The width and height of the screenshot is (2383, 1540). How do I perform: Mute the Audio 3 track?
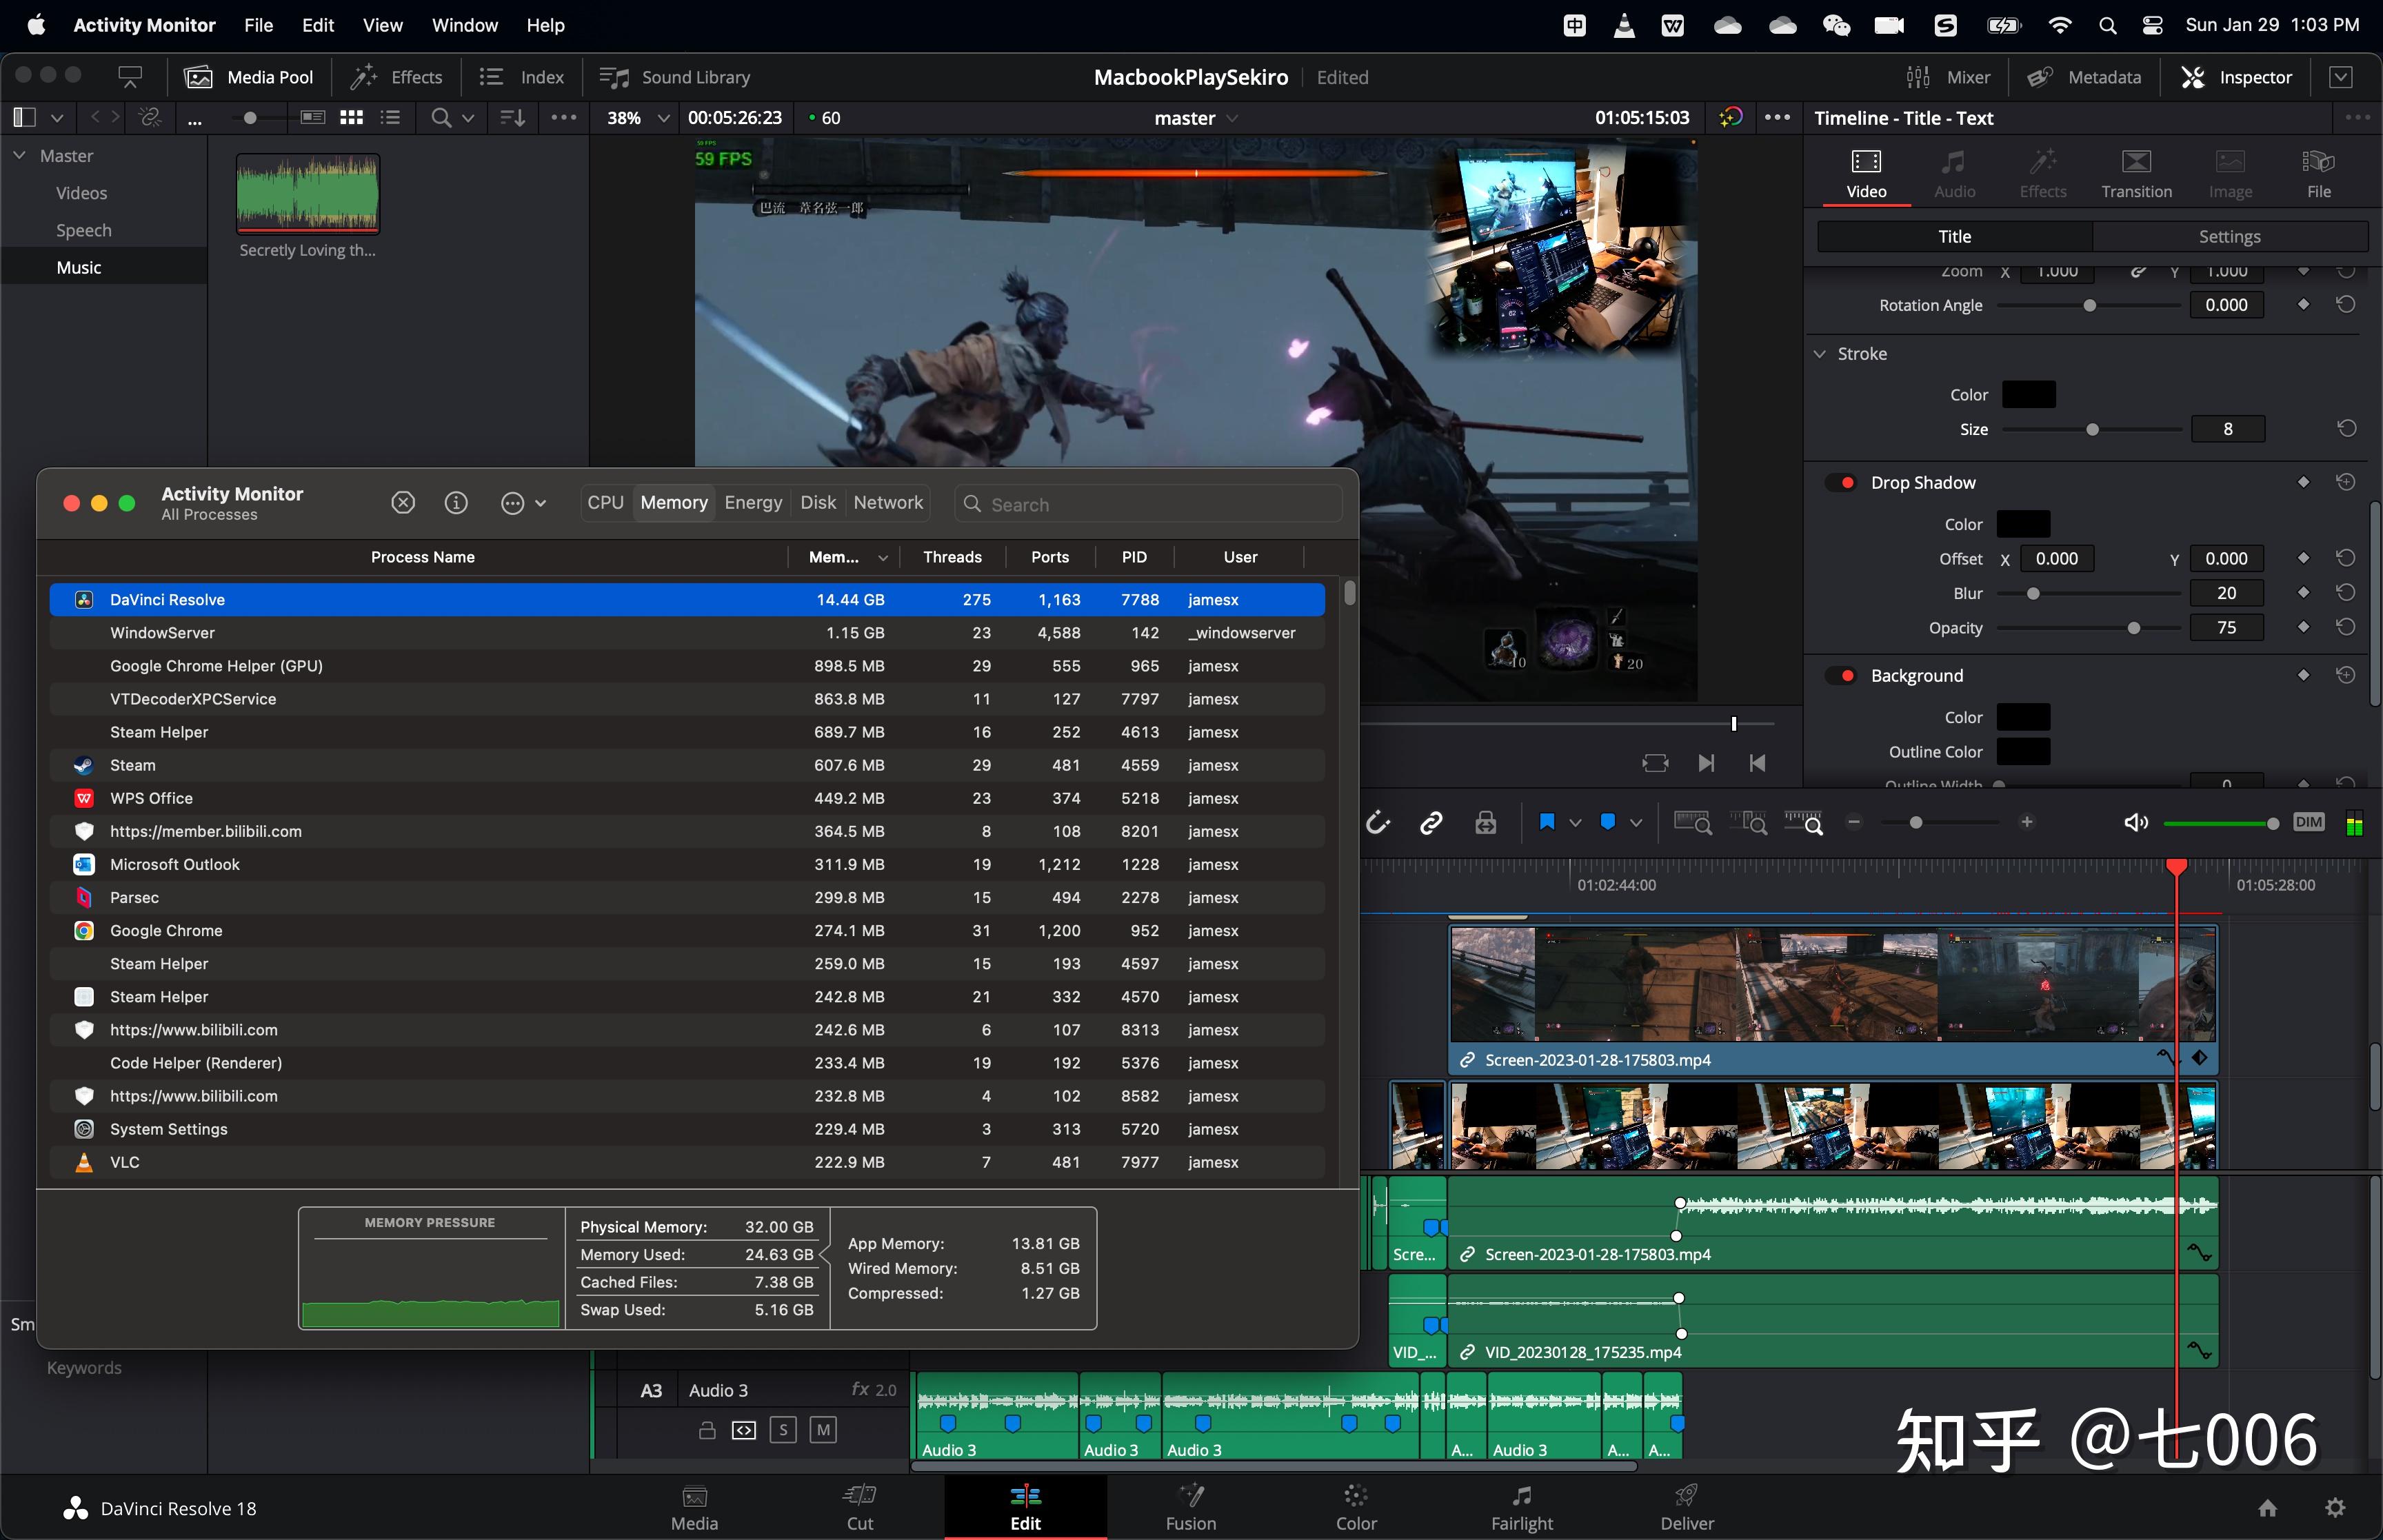click(823, 1430)
